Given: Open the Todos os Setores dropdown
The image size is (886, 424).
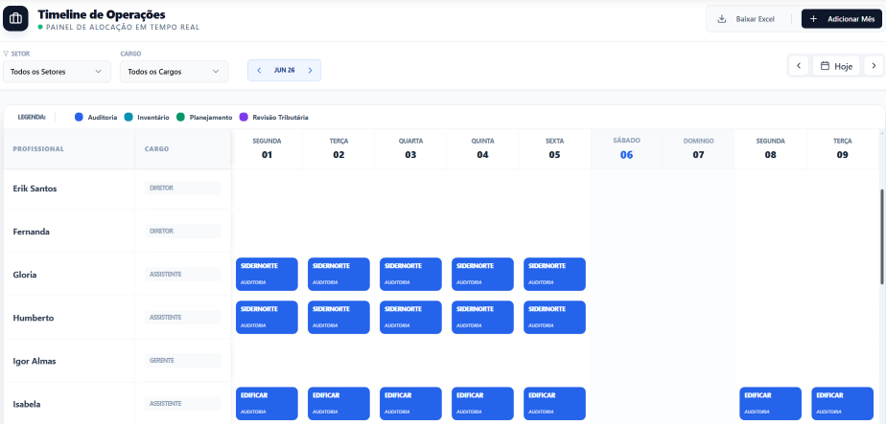Looking at the screenshot, I should (x=57, y=72).
